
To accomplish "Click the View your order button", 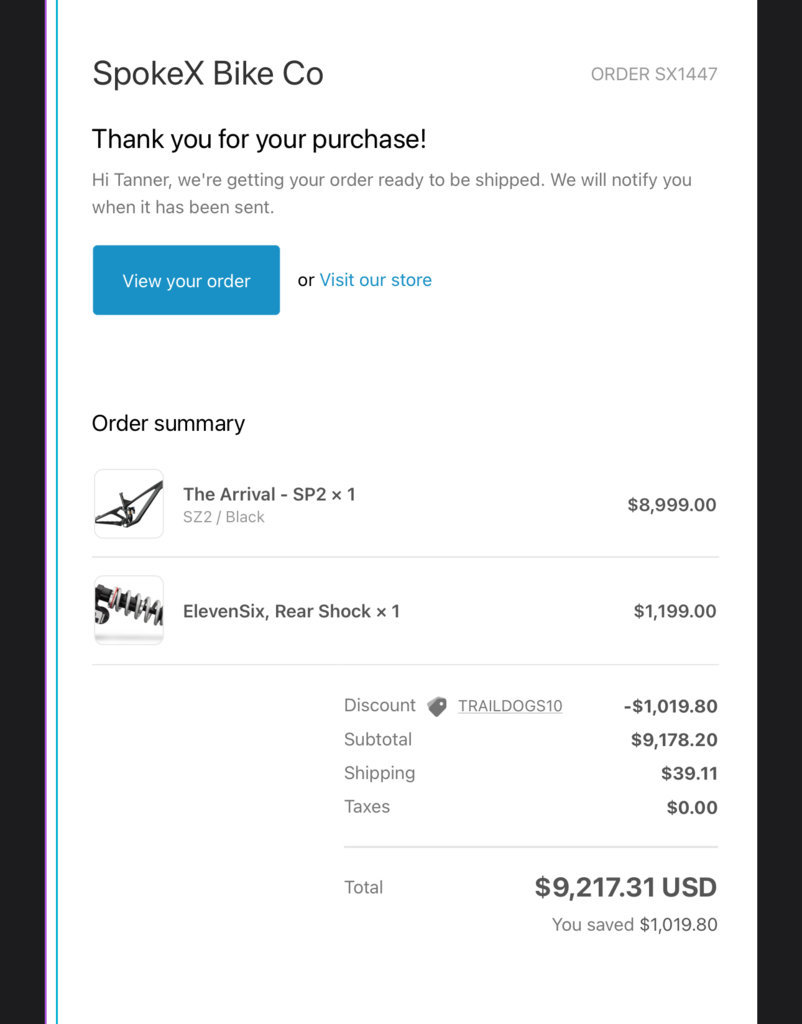I will coord(186,280).
